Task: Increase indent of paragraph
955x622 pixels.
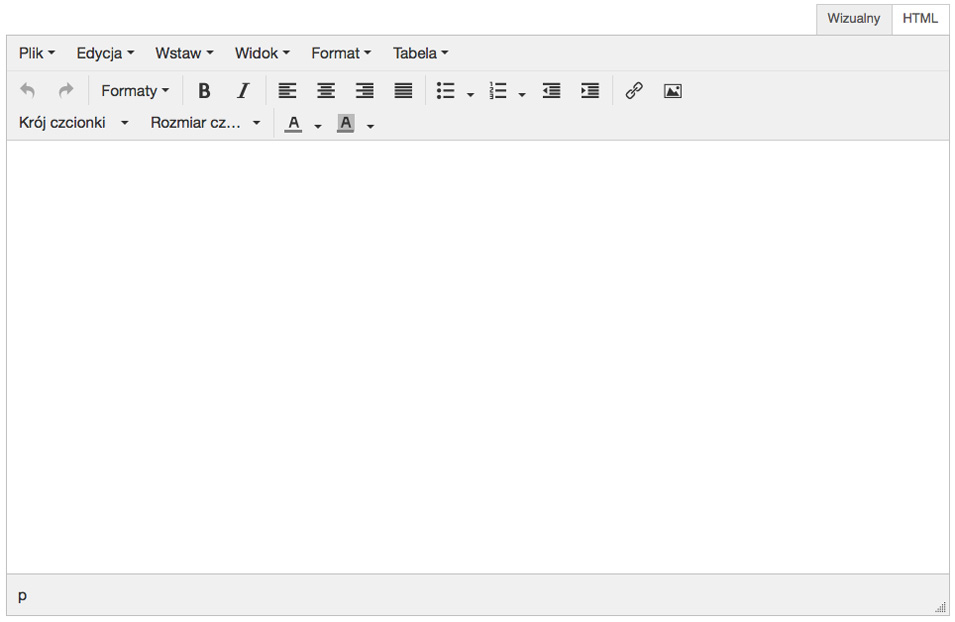Action: tap(590, 91)
